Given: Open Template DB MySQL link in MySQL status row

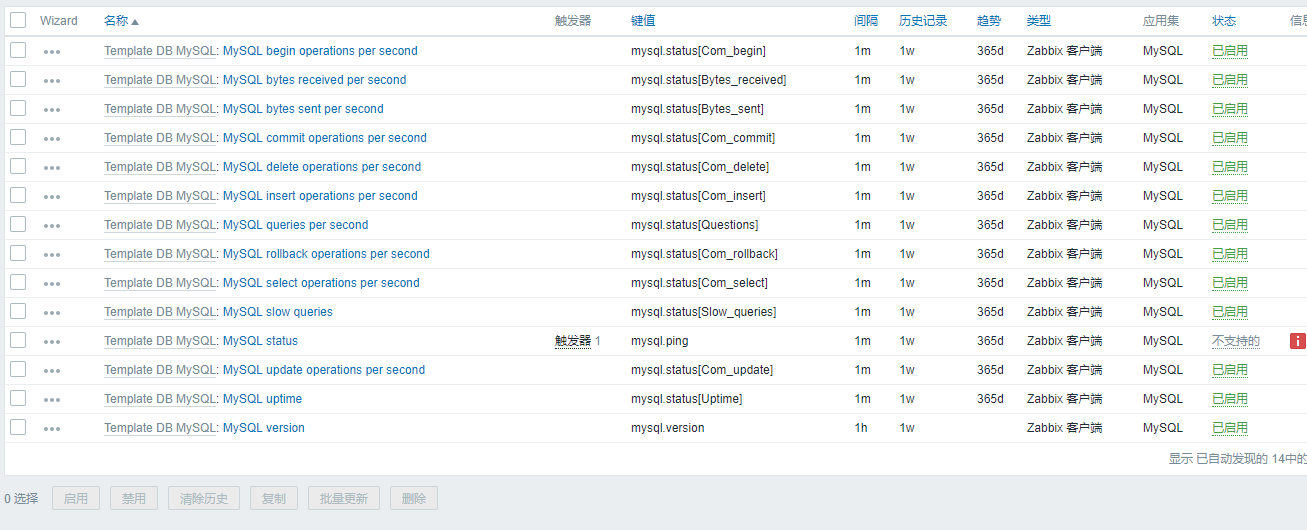Looking at the screenshot, I should 160,341.
